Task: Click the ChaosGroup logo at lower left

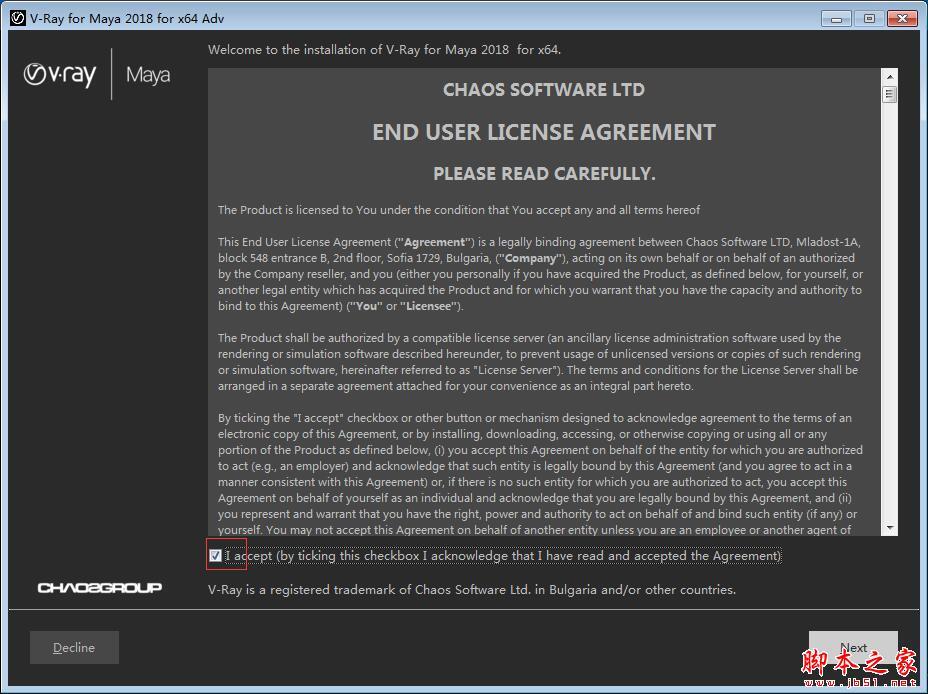Action: point(99,588)
